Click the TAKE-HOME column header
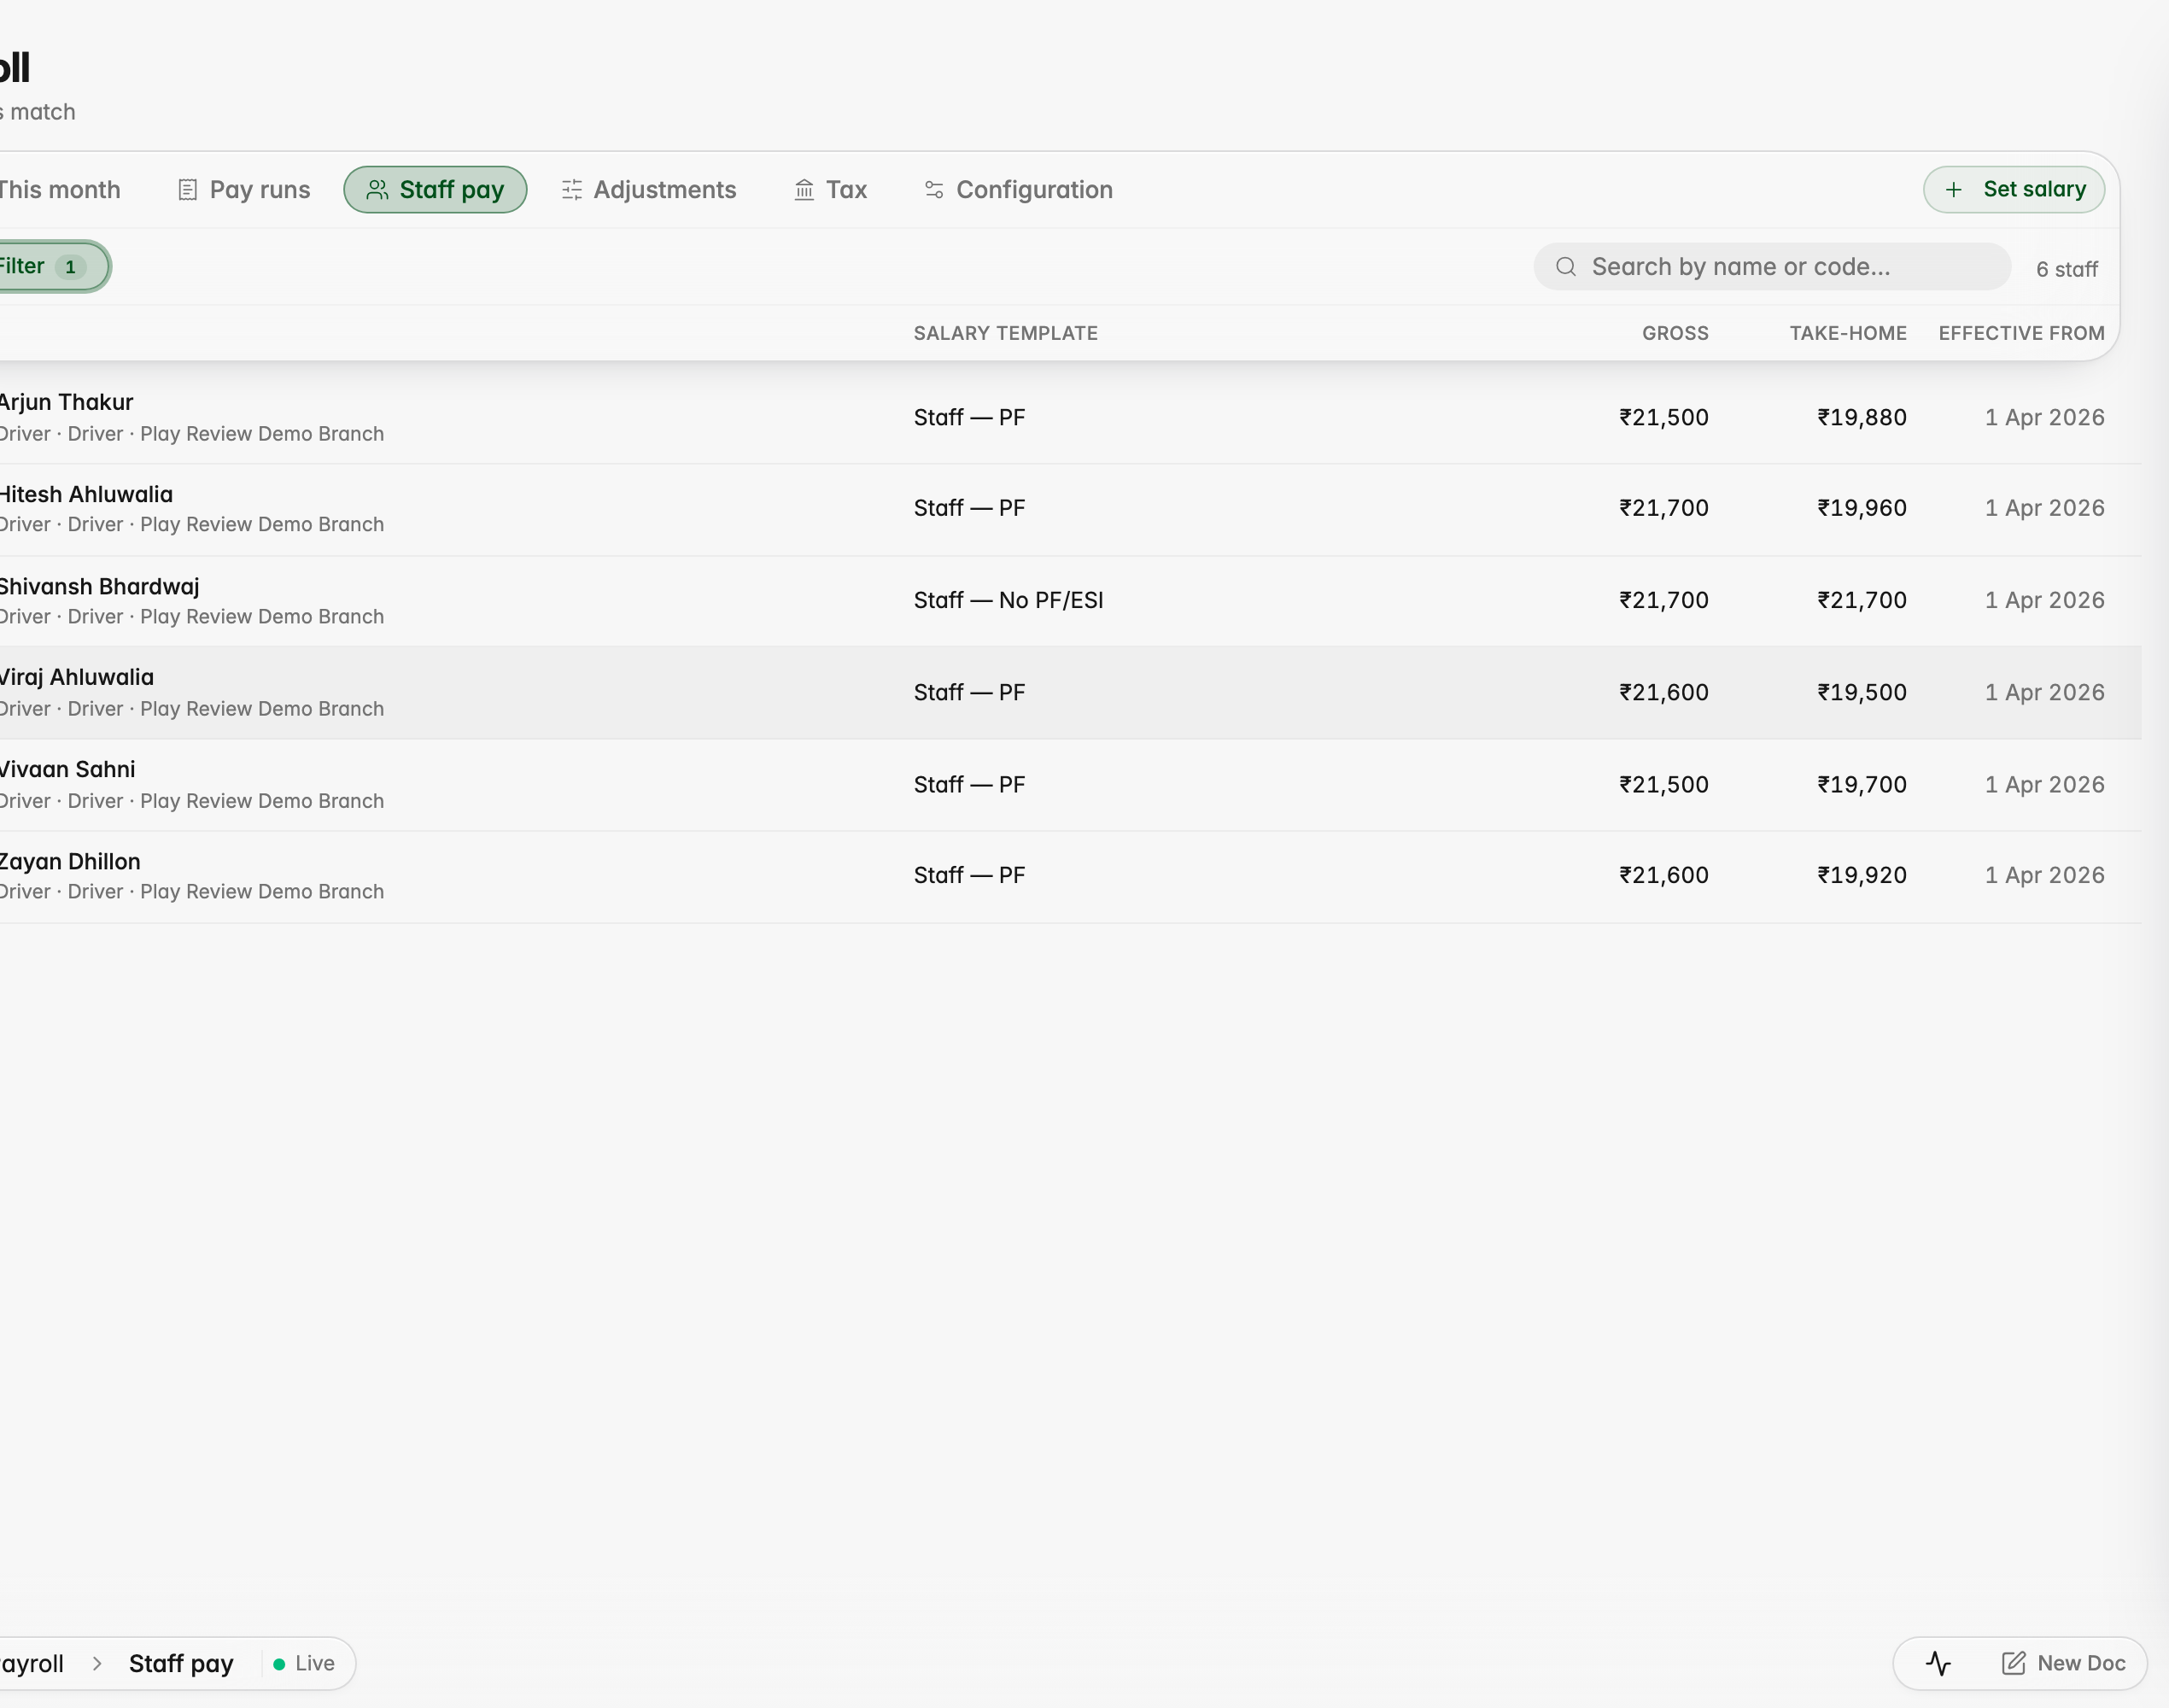This screenshot has height=1708, width=2169. [1848, 333]
